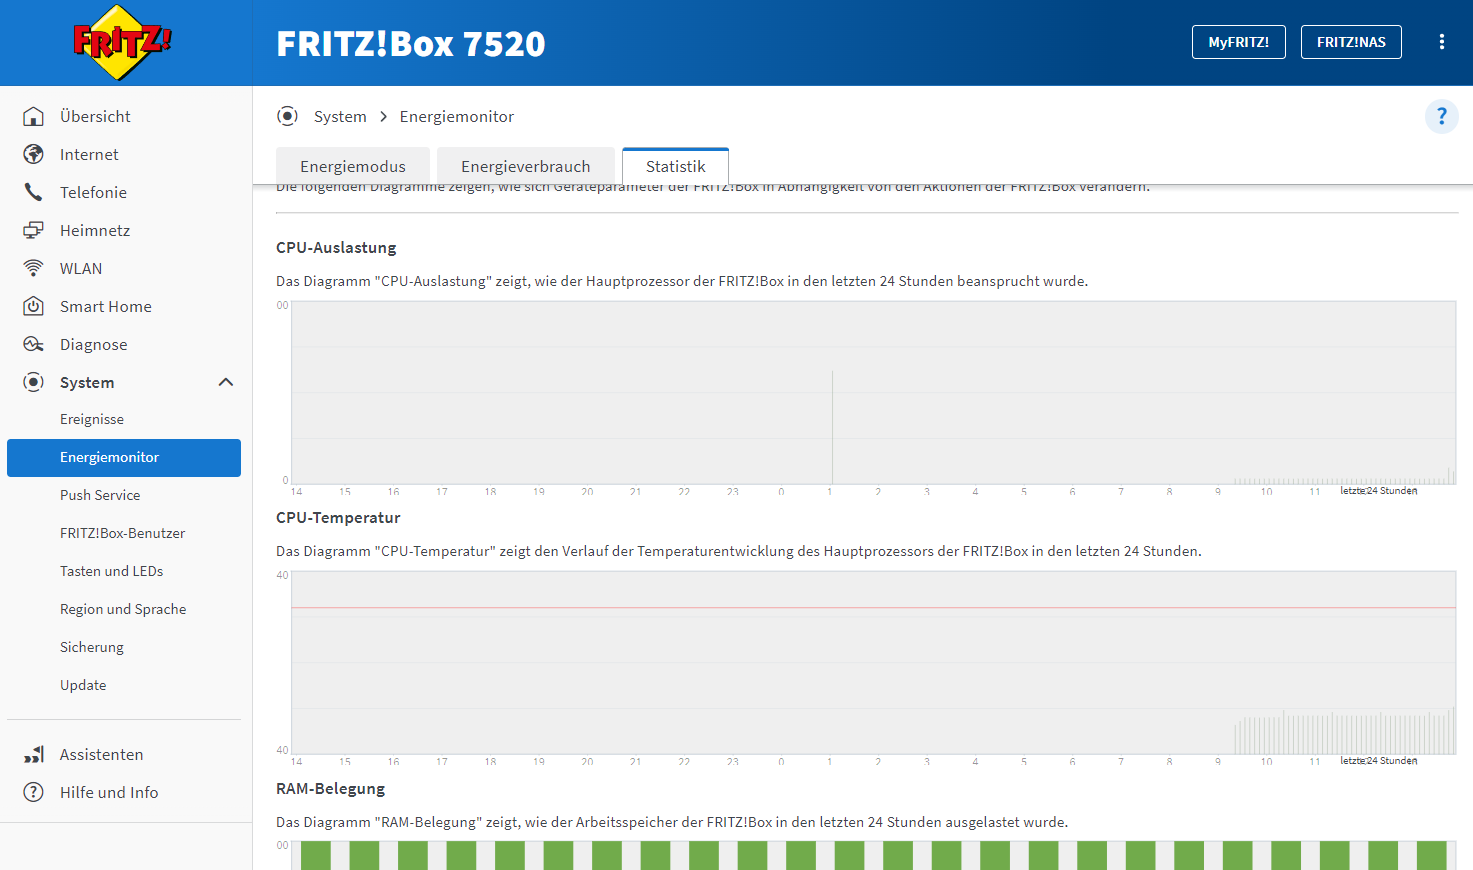The image size is (1473, 870).
Task: Click the Telefonie phone handset icon
Action: coord(33,192)
